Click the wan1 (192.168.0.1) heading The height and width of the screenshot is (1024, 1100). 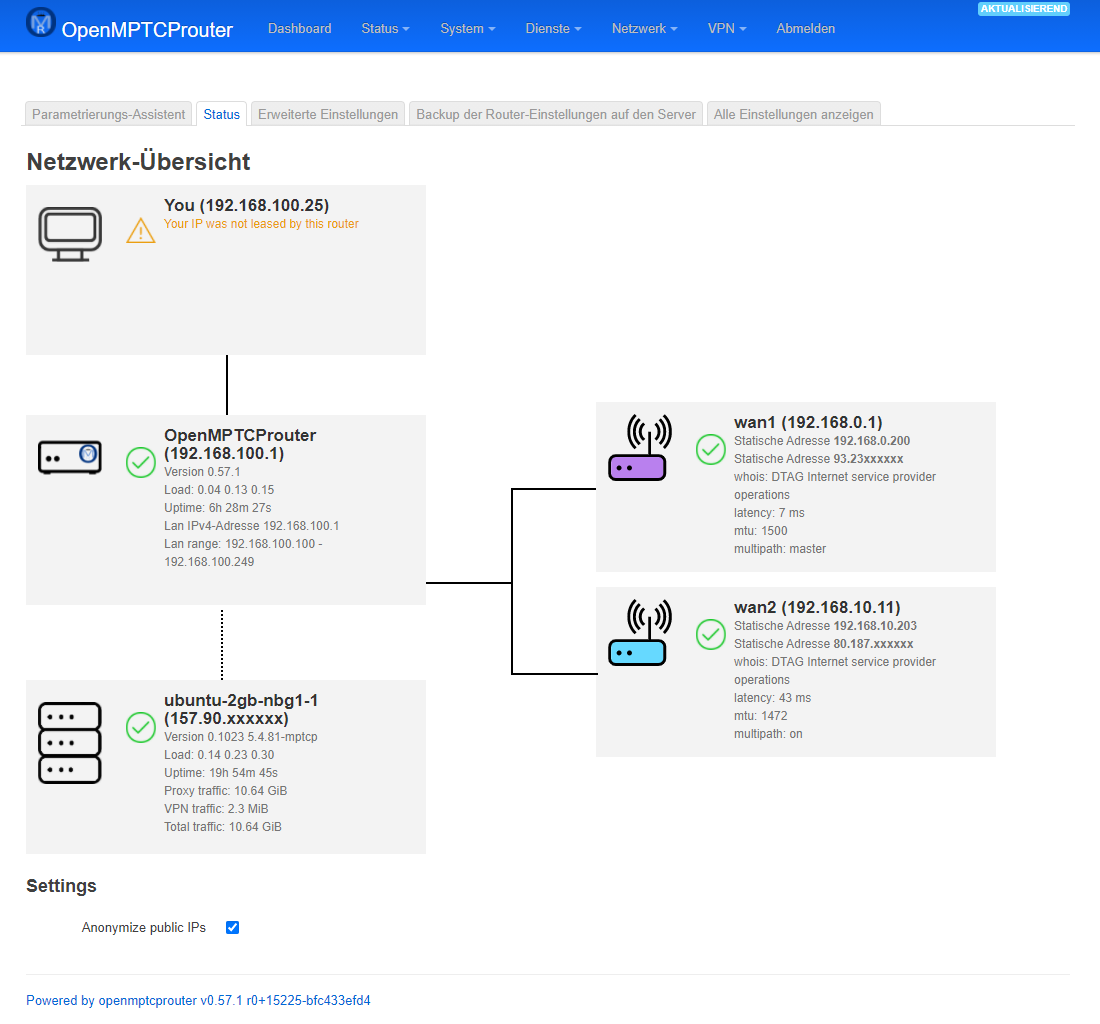[808, 422]
